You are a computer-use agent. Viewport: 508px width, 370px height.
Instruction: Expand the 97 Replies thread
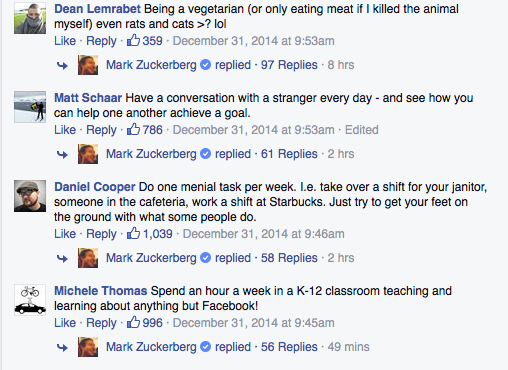289,65
